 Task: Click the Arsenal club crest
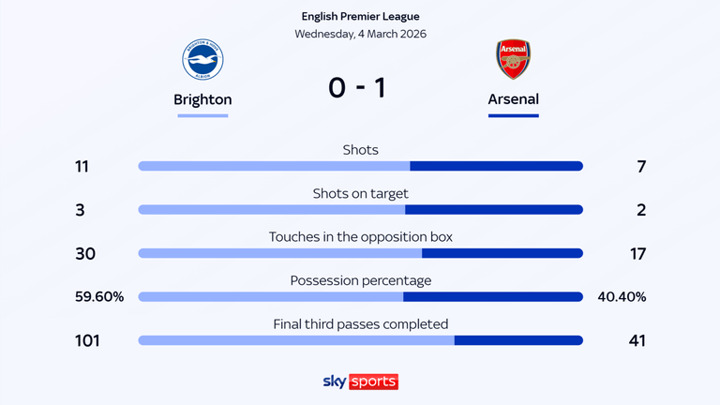click(x=513, y=60)
